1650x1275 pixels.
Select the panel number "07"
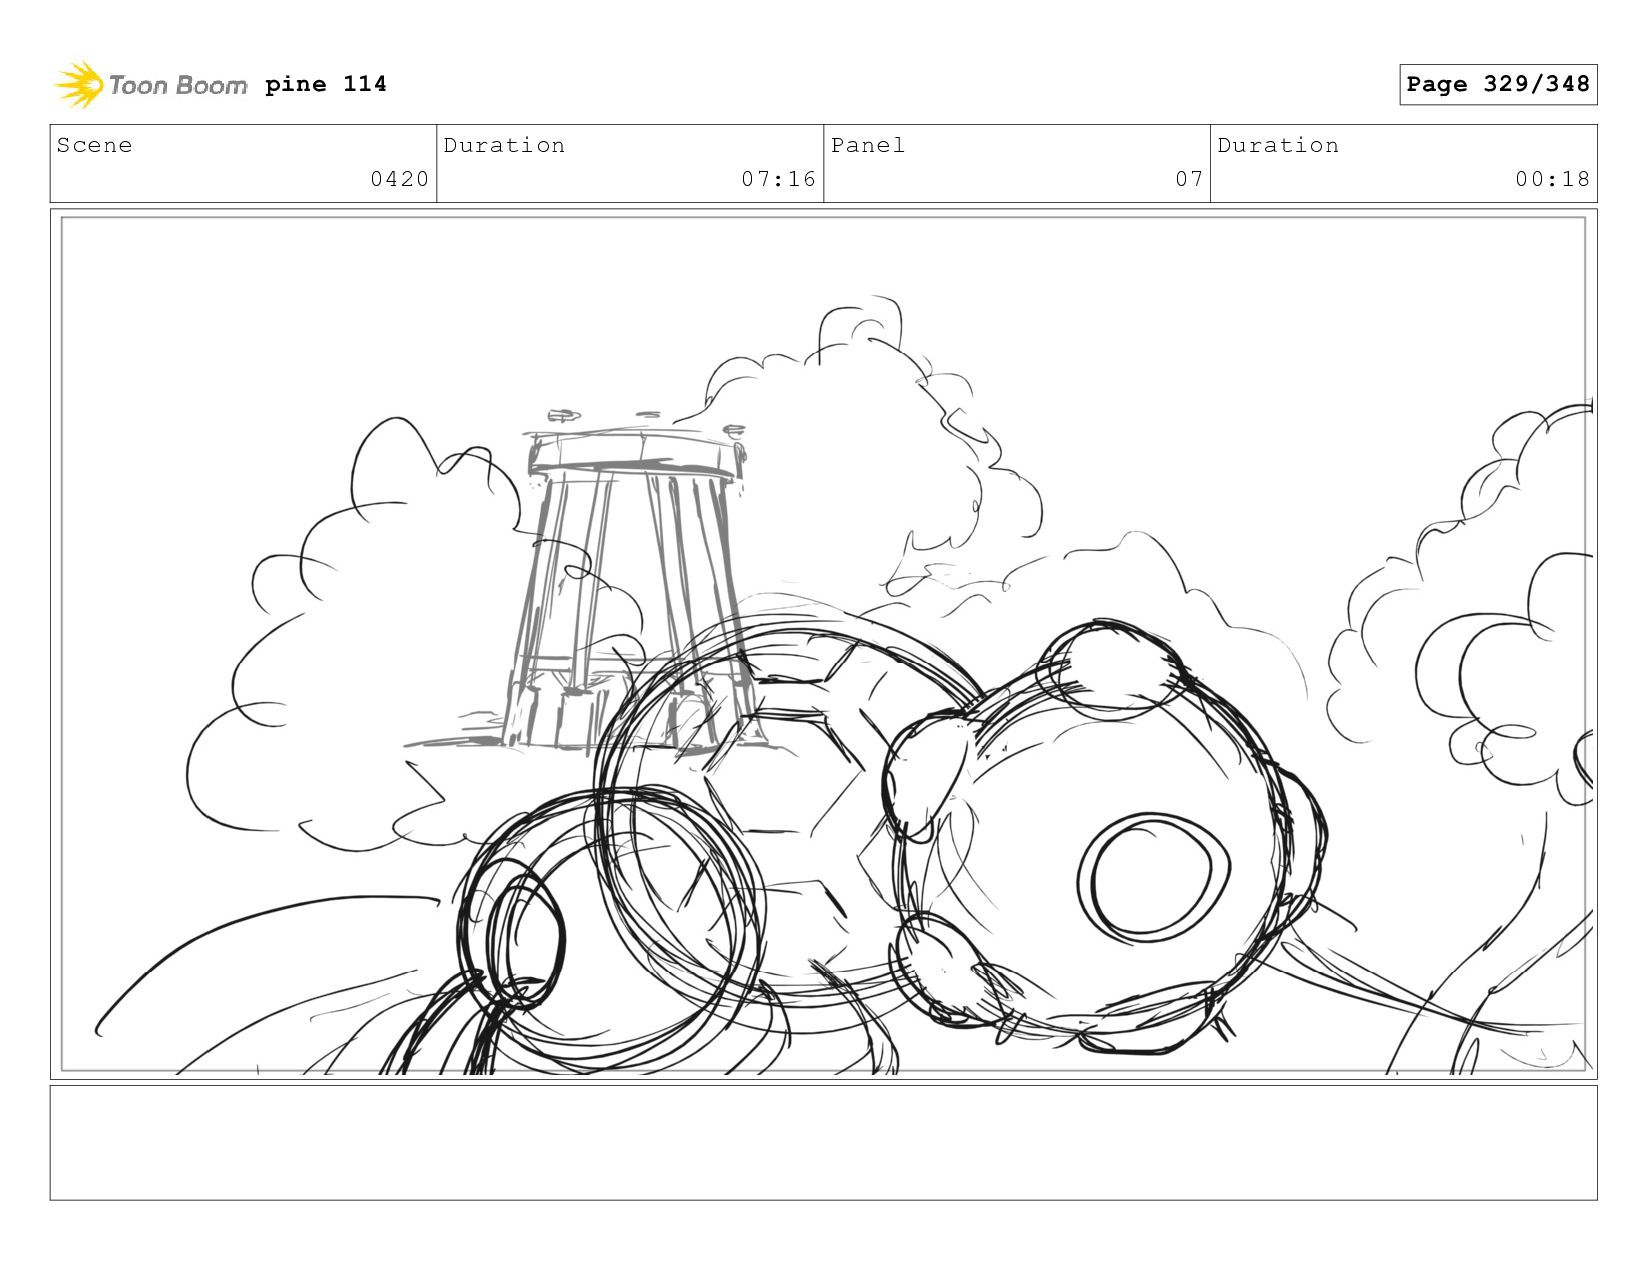pyautogui.click(x=1189, y=179)
